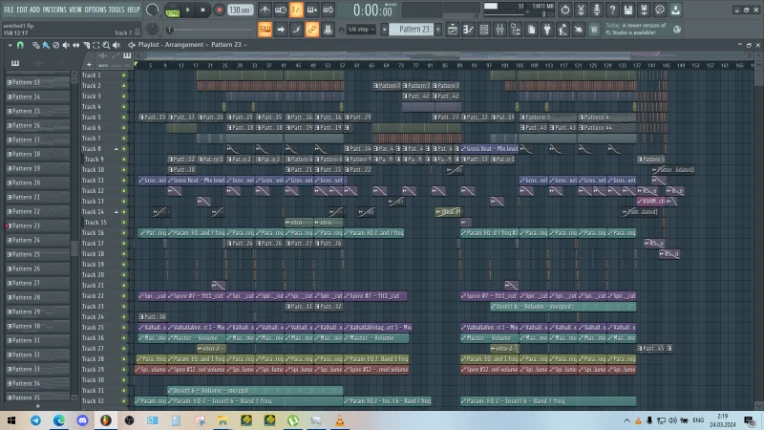The height and width of the screenshot is (430, 764).
Task: Click the question-mark help icon
Action: (x=612, y=10)
